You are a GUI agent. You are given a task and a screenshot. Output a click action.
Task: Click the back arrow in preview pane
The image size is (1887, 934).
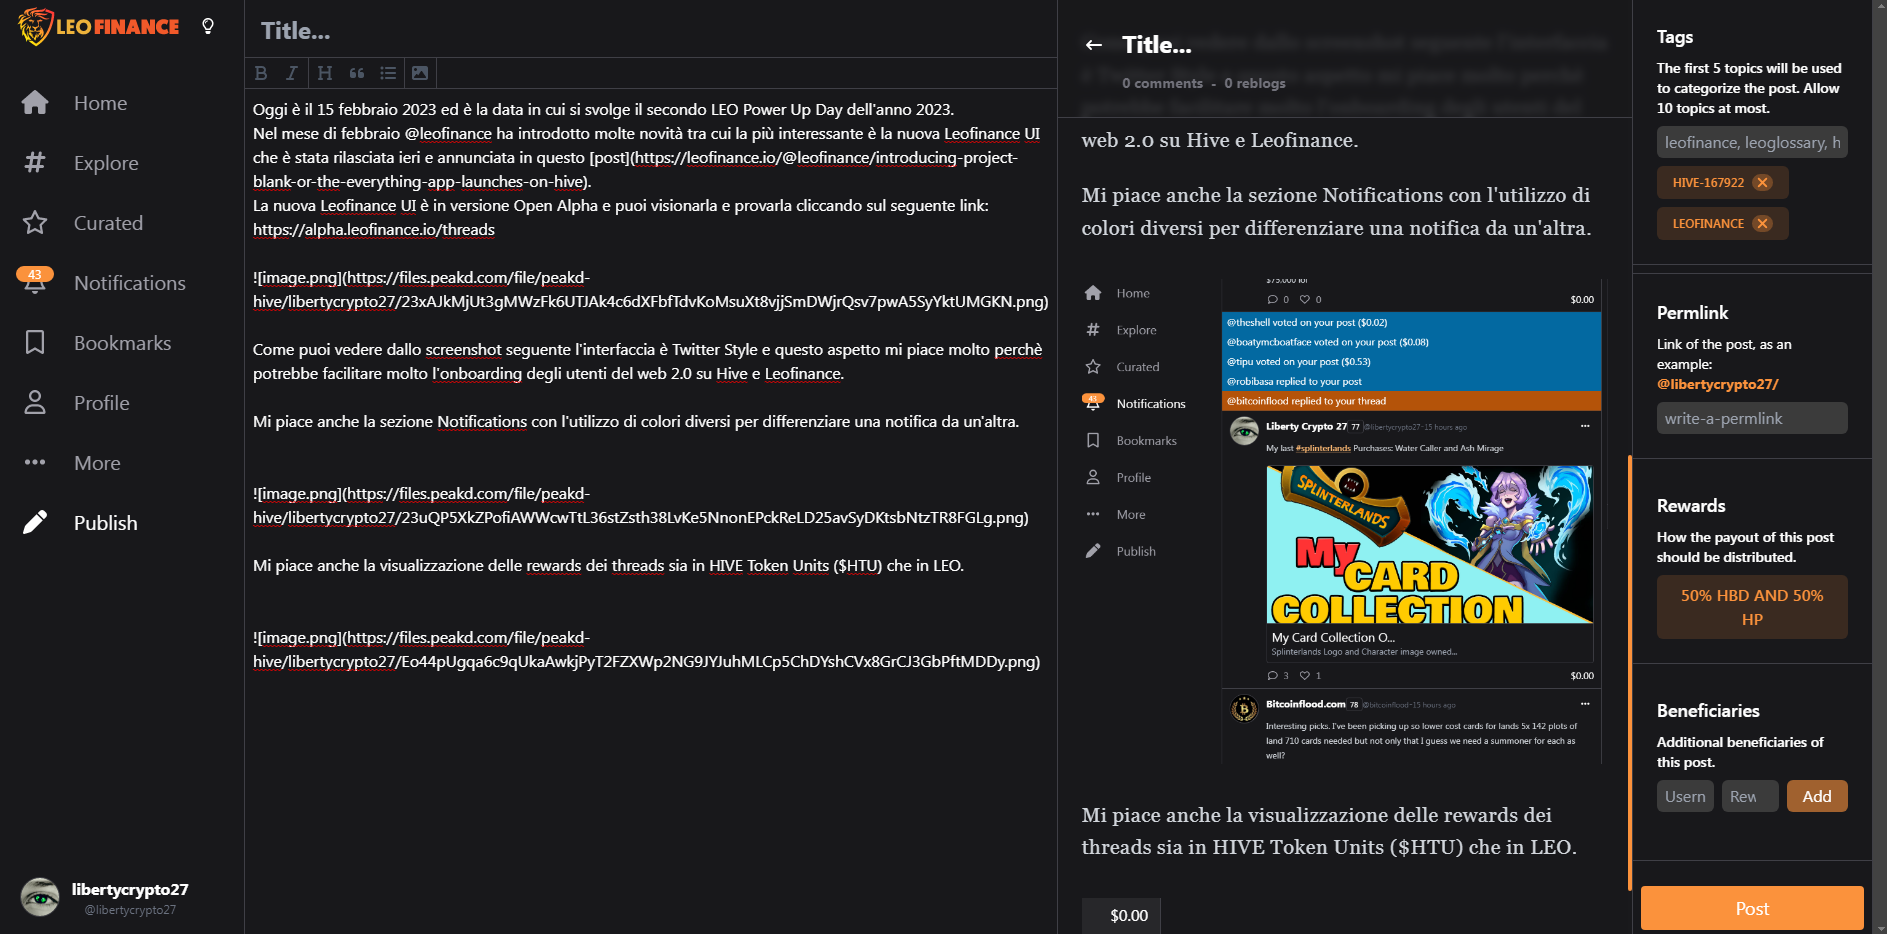click(x=1094, y=45)
